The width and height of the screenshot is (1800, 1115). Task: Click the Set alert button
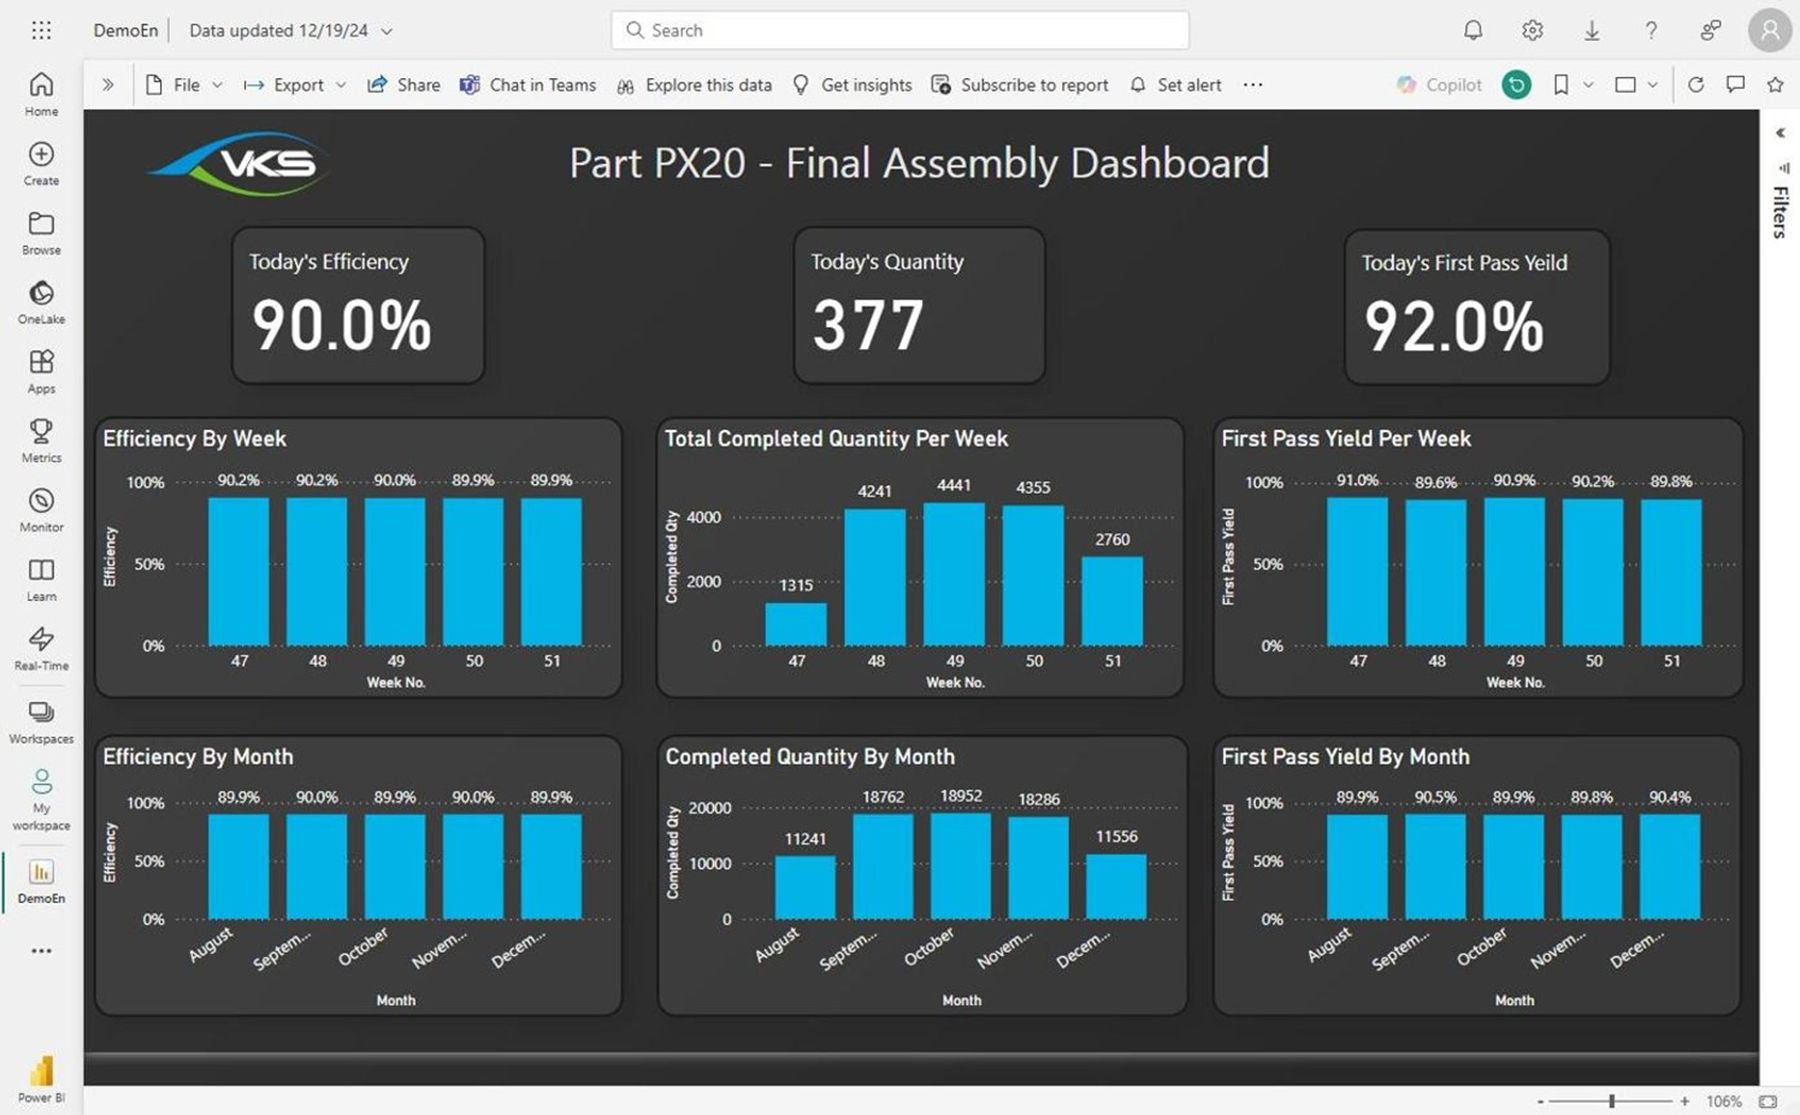point(1176,85)
